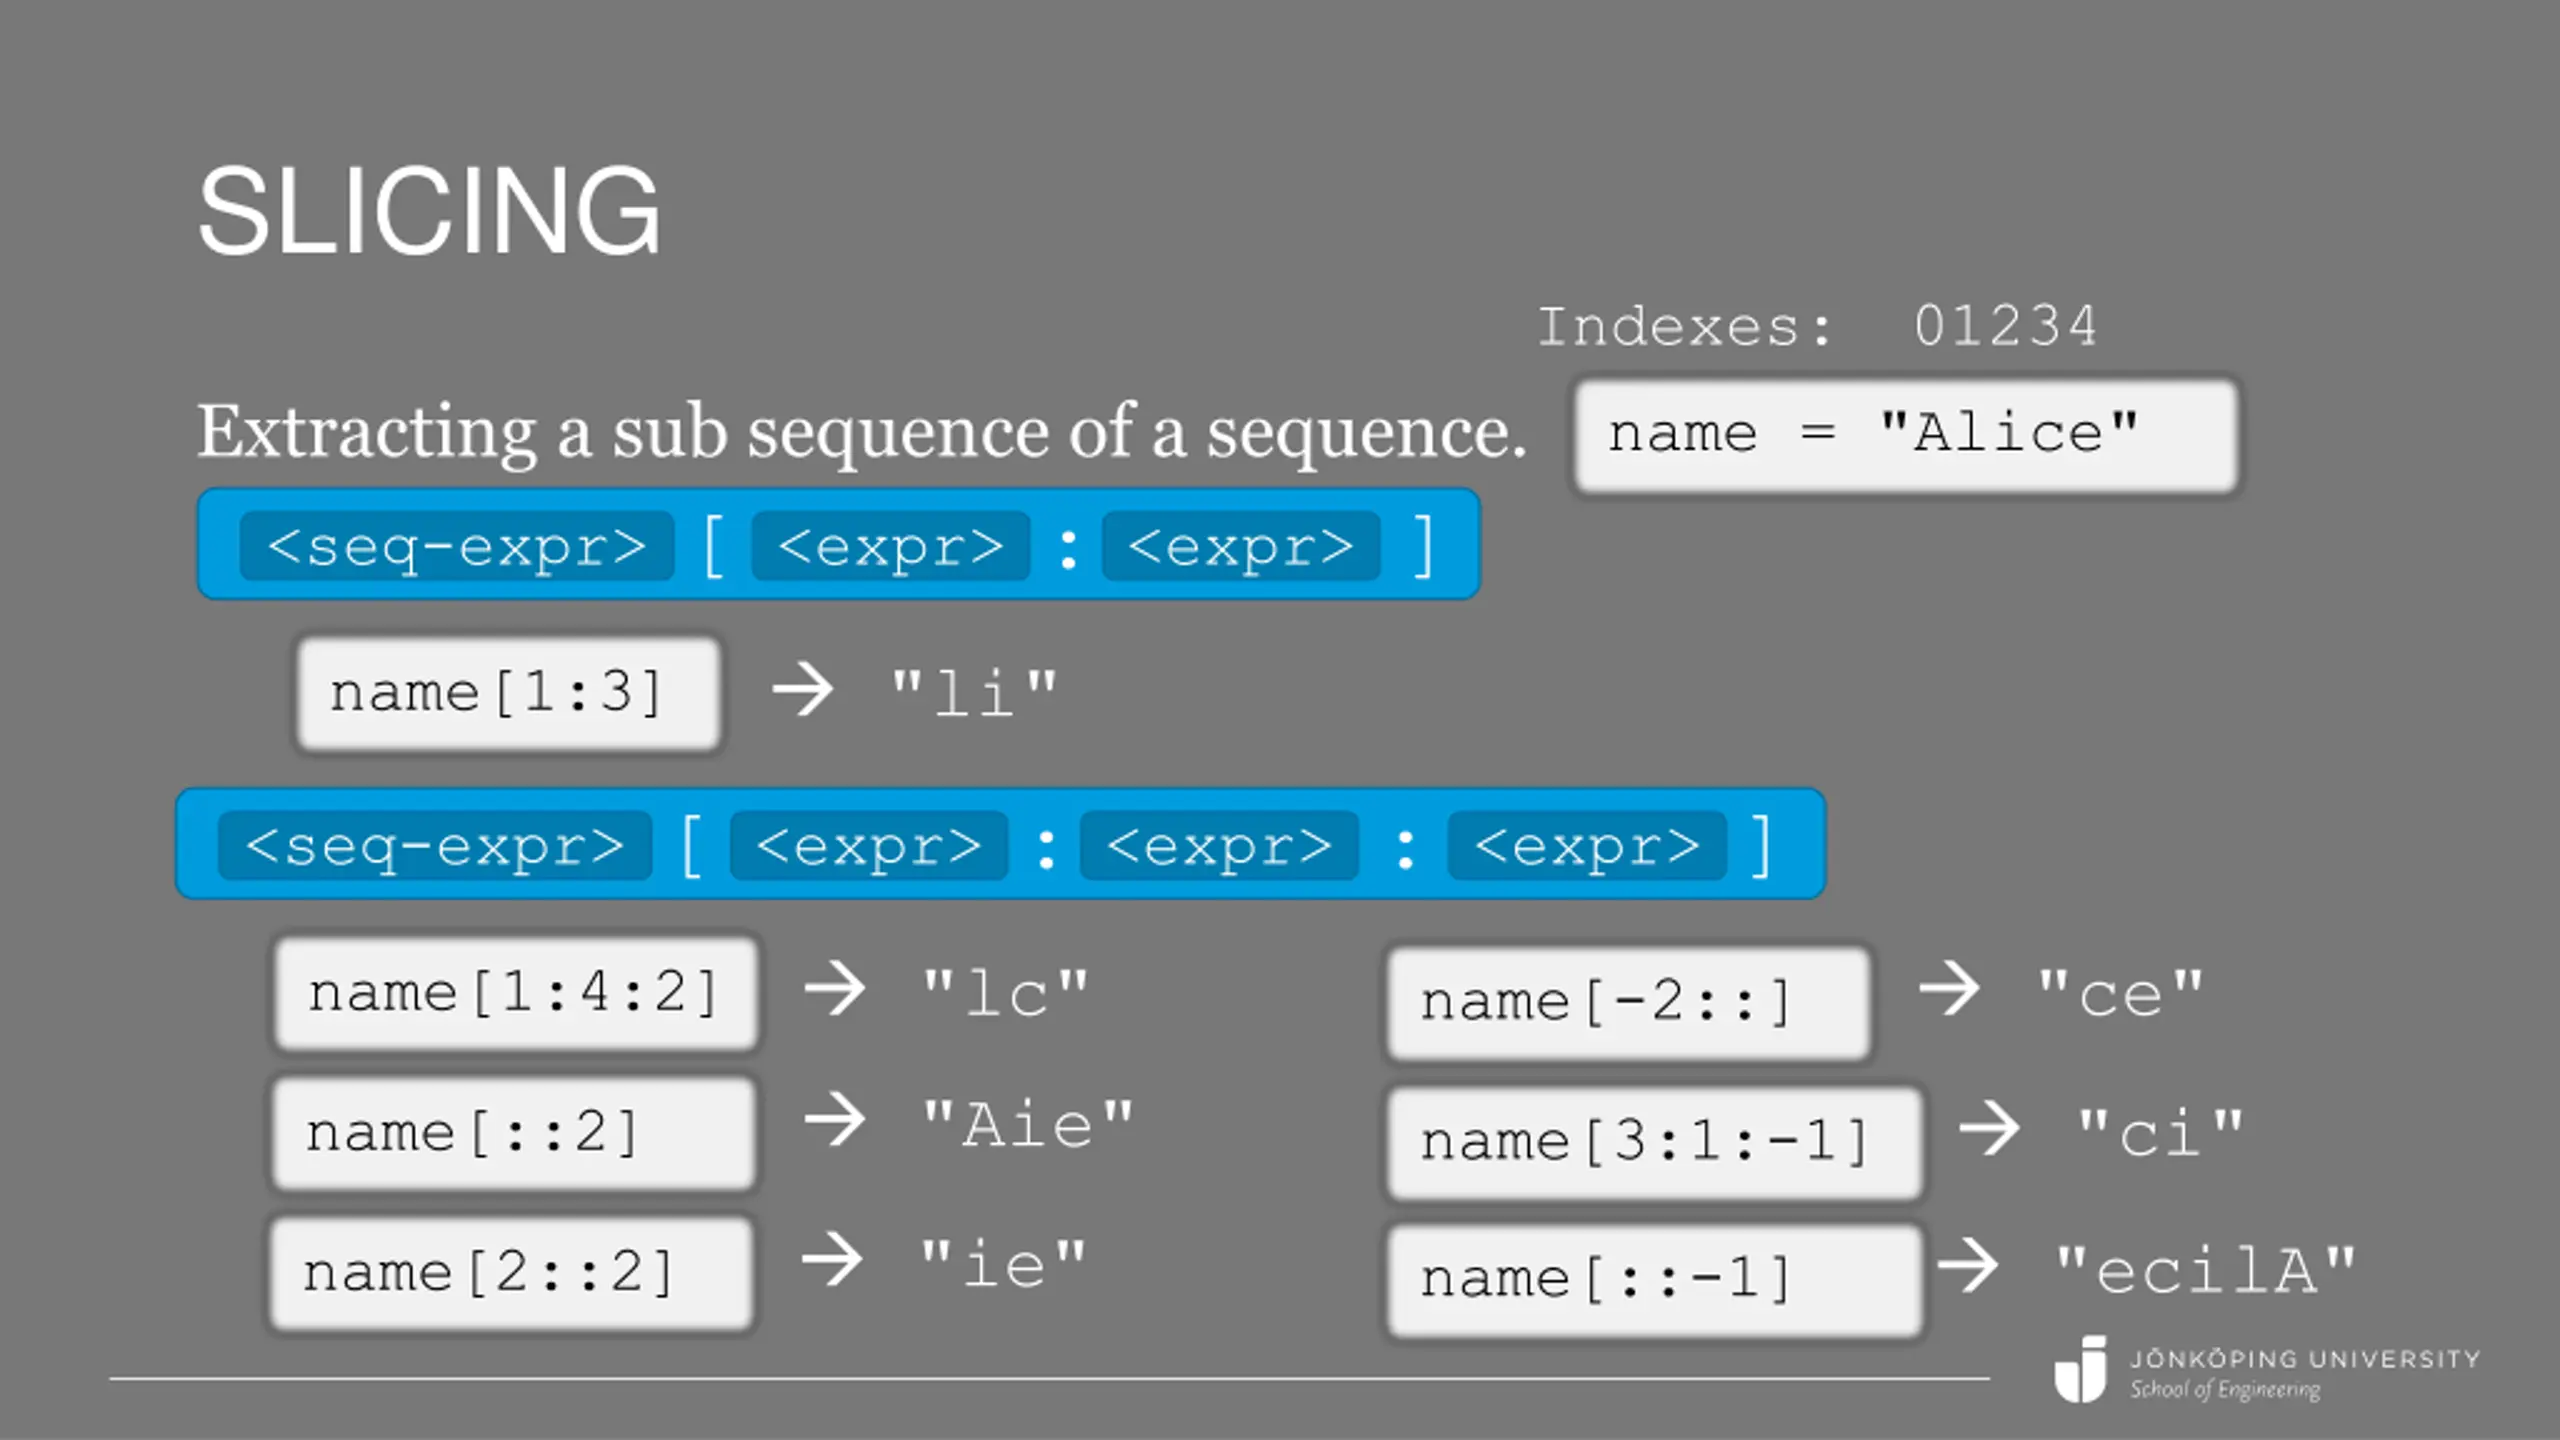This screenshot has height=1440, width=2560.
Task: Select the name = "Alice" code box
Action: click(1905, 435)
